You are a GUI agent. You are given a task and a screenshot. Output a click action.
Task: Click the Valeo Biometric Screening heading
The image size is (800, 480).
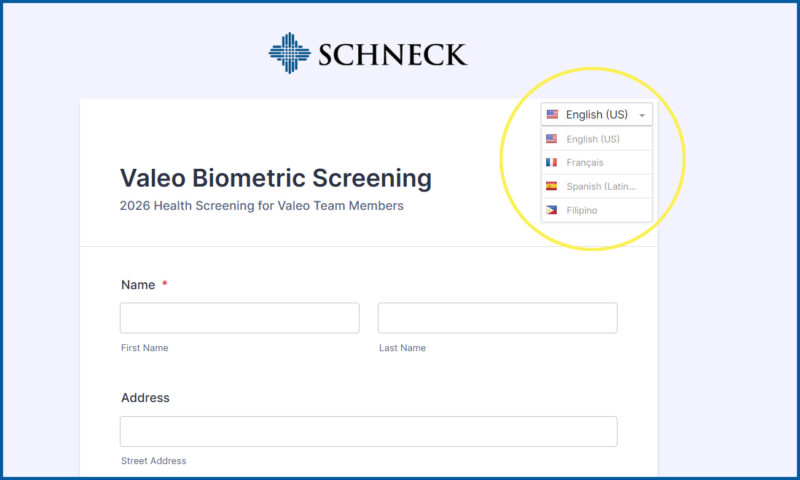click(x=276, y=178)
